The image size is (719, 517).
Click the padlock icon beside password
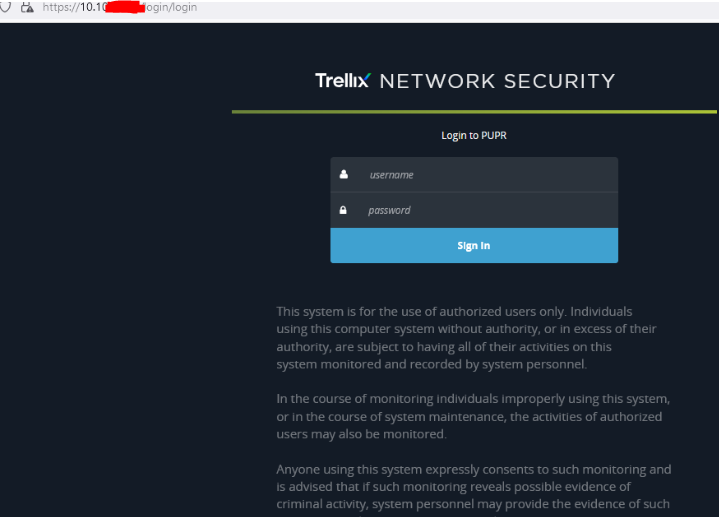click(x=344, y=210)
